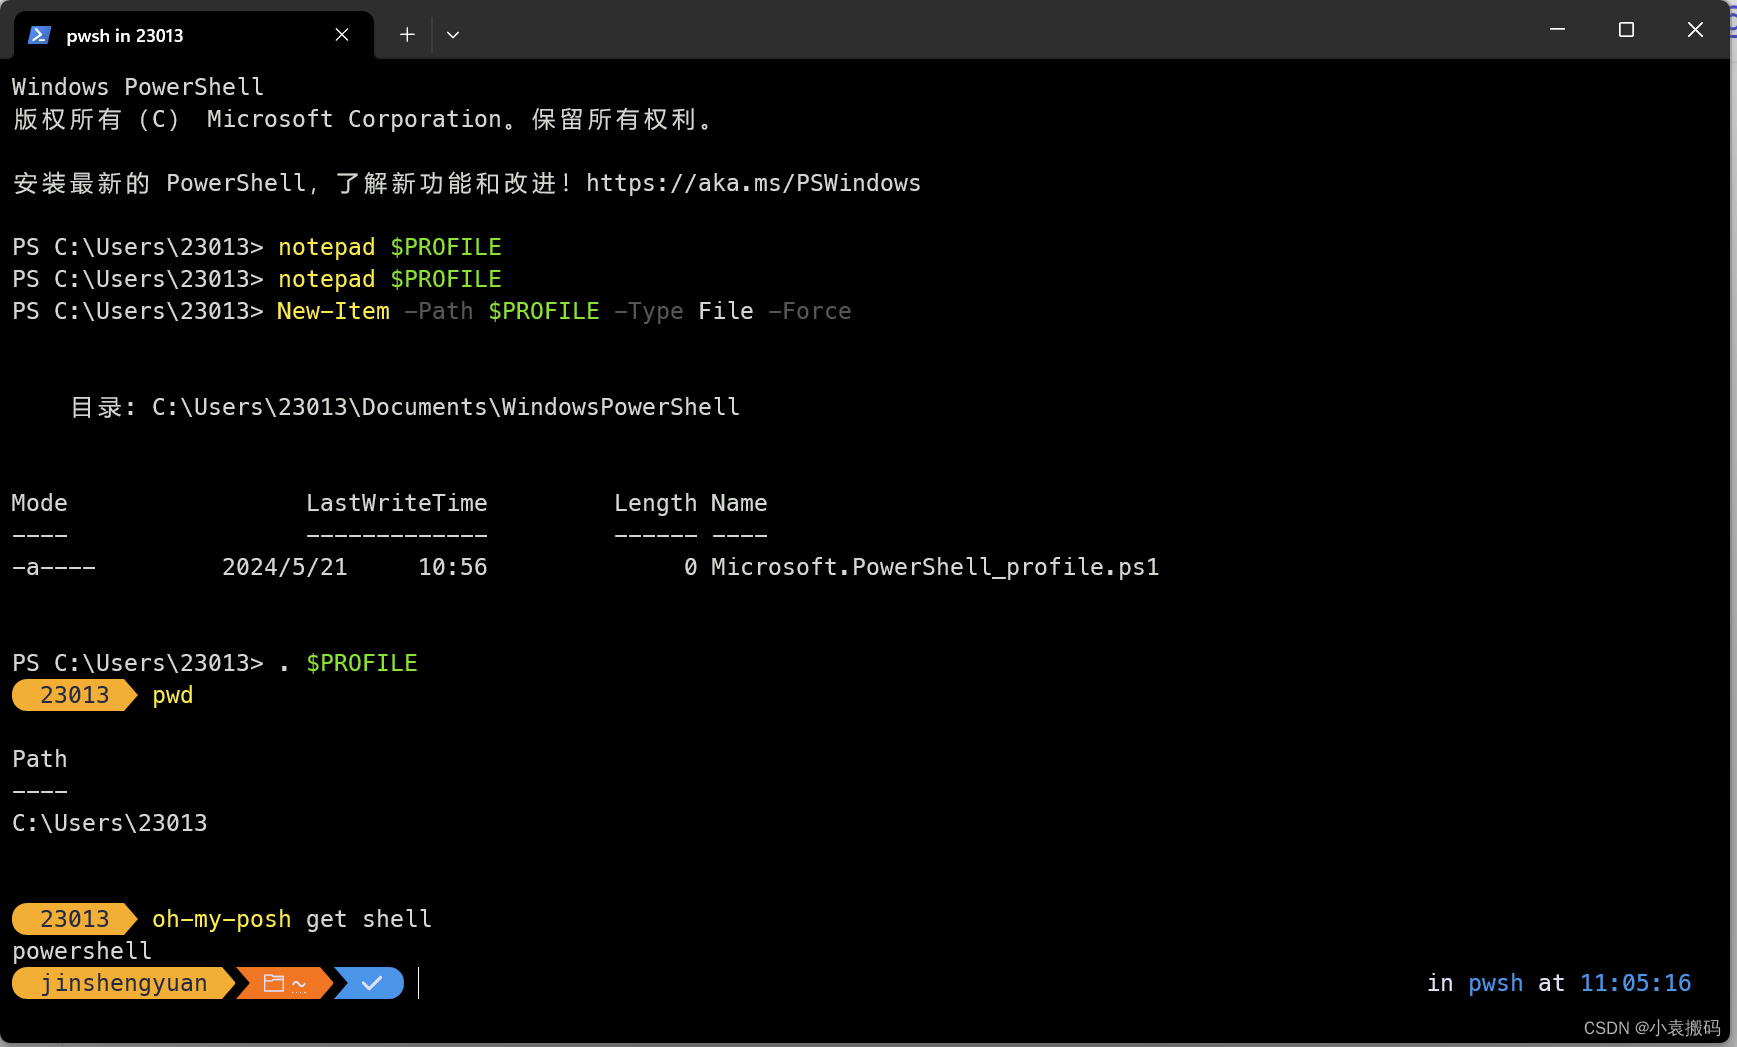Click the directory path 'C:\Users\23013\Documents\WindowsPowerShell'
The height and width of the screenshot is (1047, 1737).
pyautogui.click(x=446, y=407)
